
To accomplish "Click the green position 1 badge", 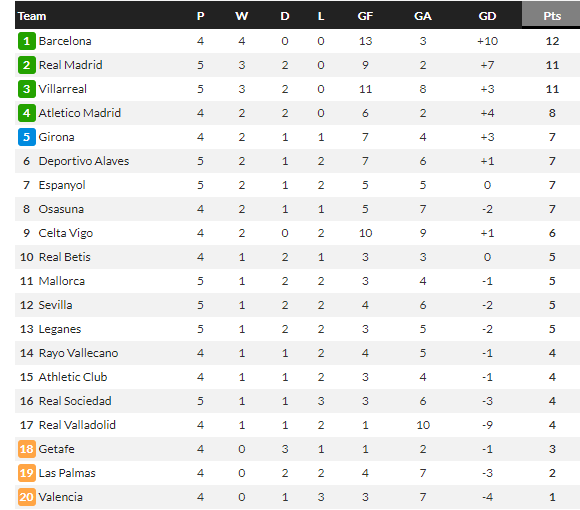I will [x=27, y=41].
